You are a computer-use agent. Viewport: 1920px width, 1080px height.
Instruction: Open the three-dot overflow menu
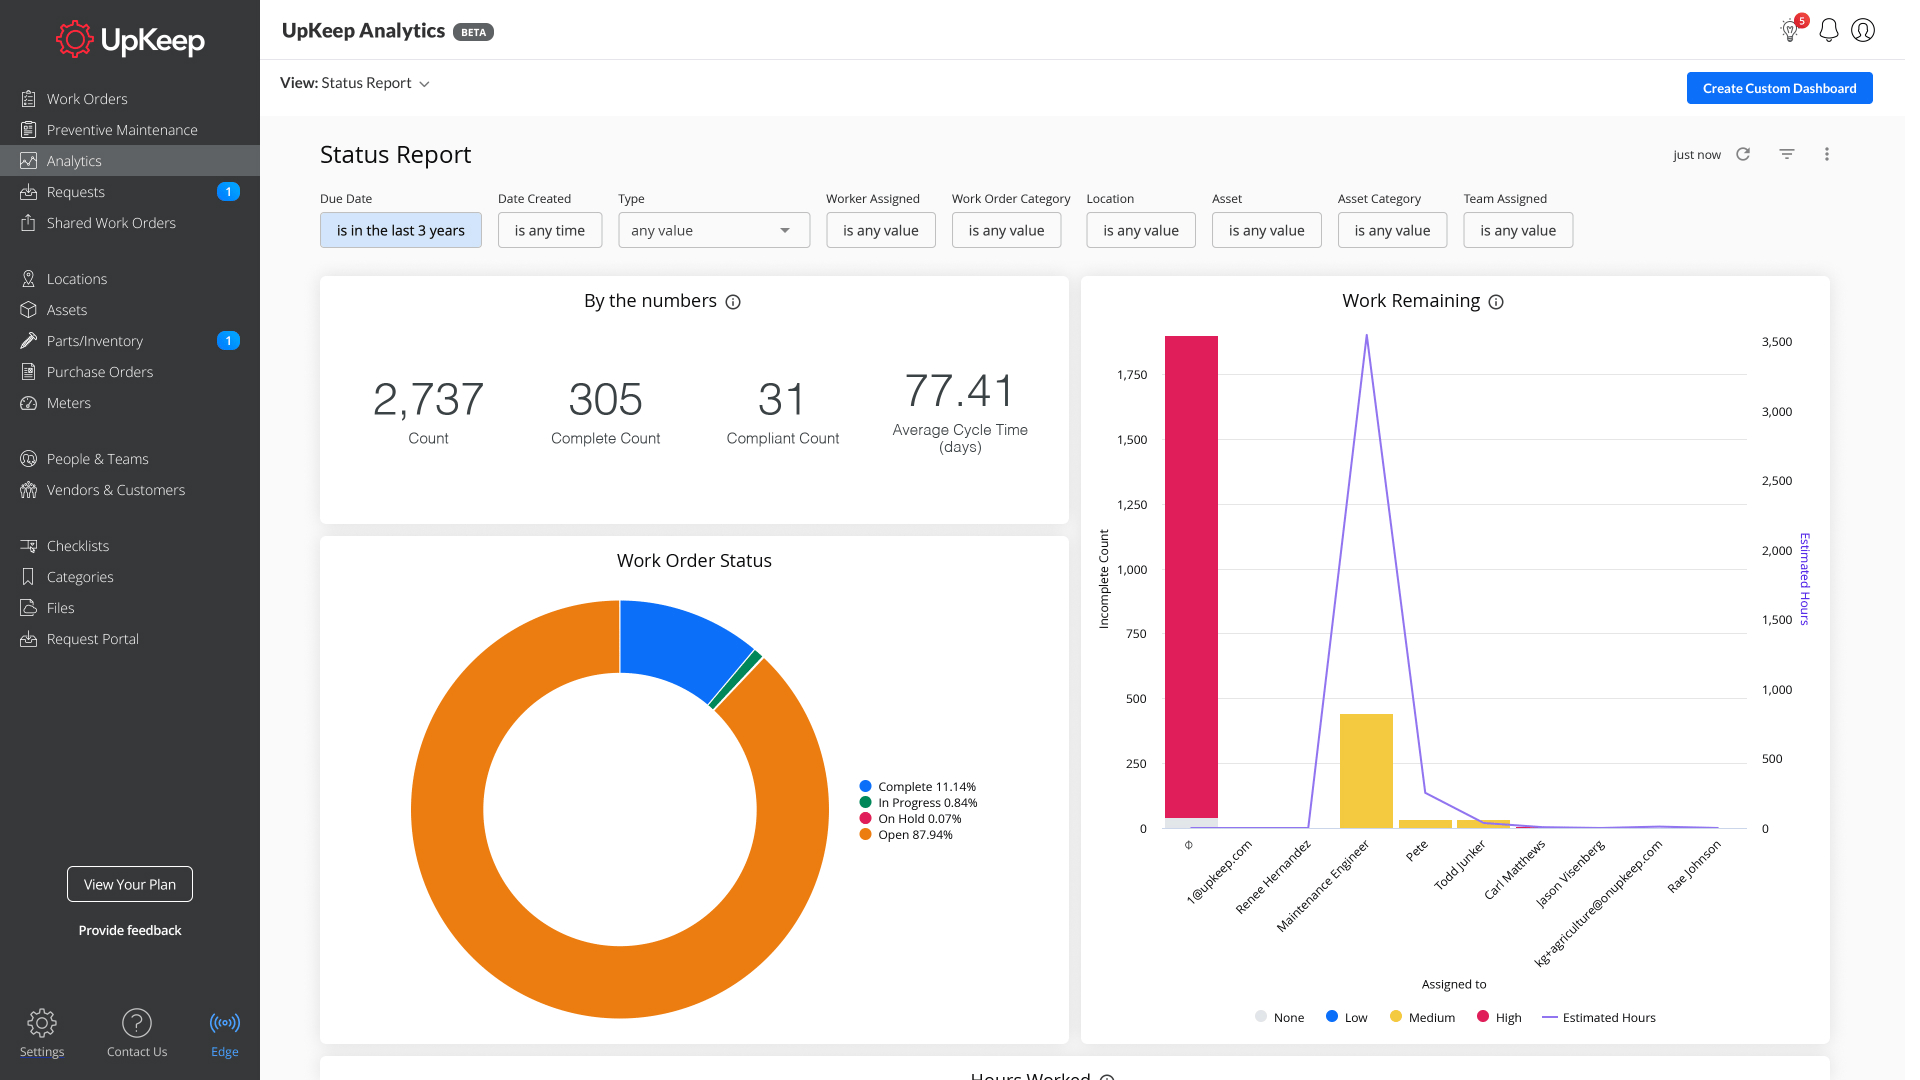tap(1827, 154)
